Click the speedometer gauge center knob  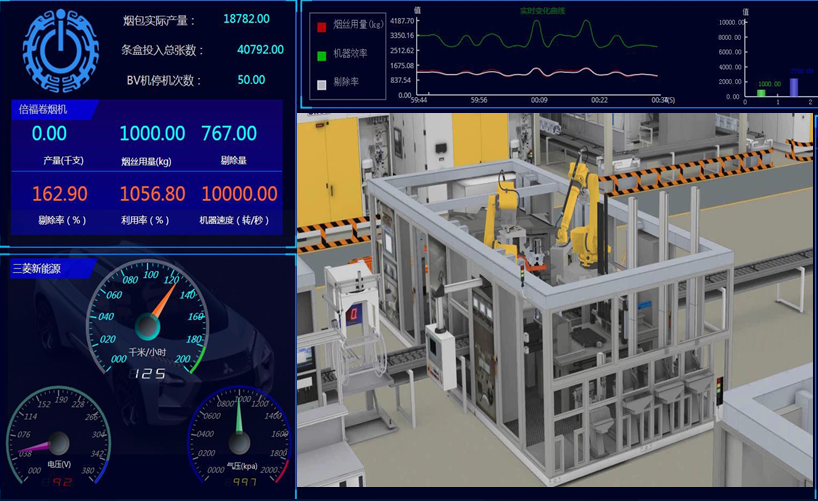point(147,325)
